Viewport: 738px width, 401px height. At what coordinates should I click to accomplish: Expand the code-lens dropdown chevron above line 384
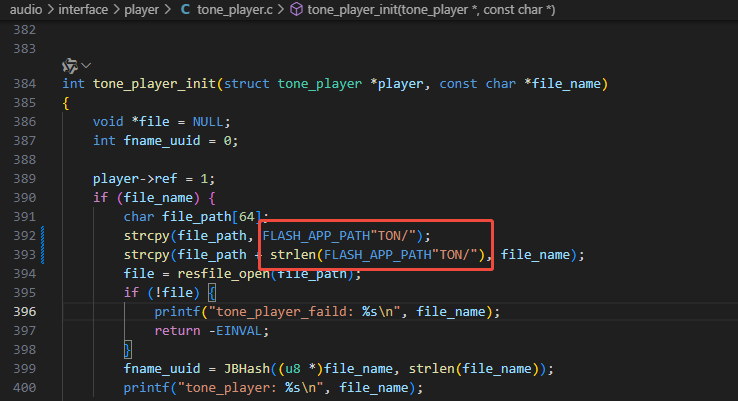point(86,65)
